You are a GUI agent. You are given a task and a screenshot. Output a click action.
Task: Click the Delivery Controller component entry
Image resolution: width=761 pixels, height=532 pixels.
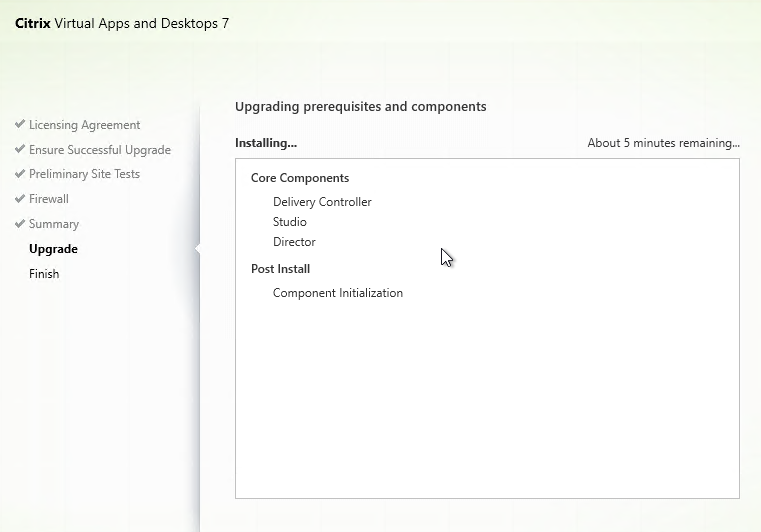pos(322,202)
